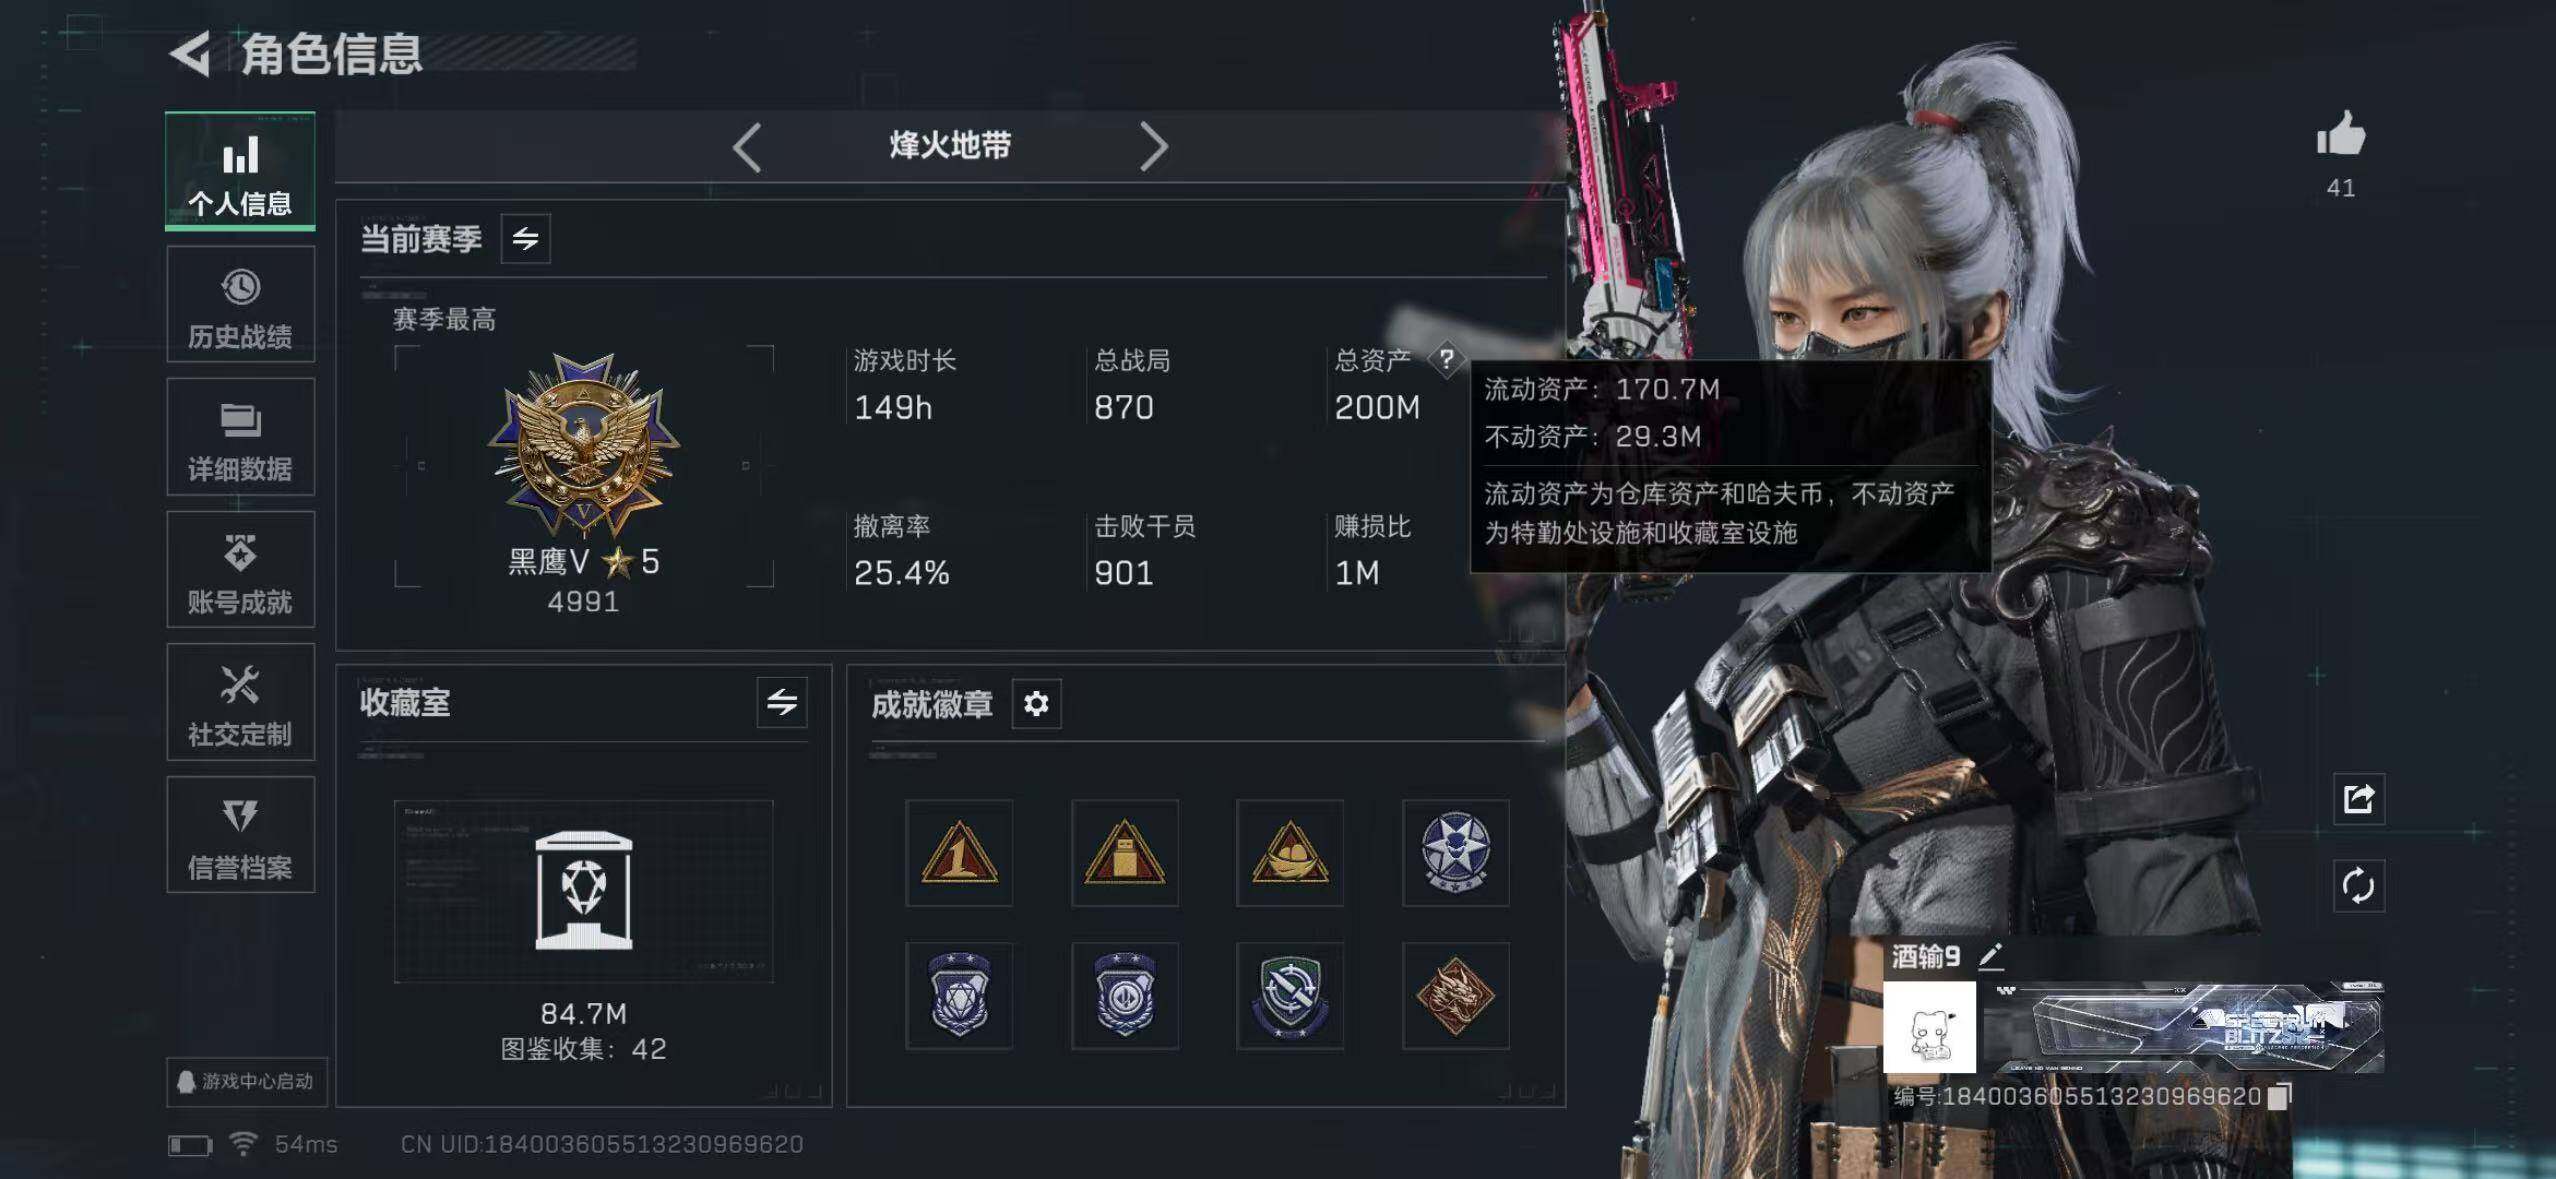Open the share icon on the right edge

pyautogui.click(x=2358, y=798)
